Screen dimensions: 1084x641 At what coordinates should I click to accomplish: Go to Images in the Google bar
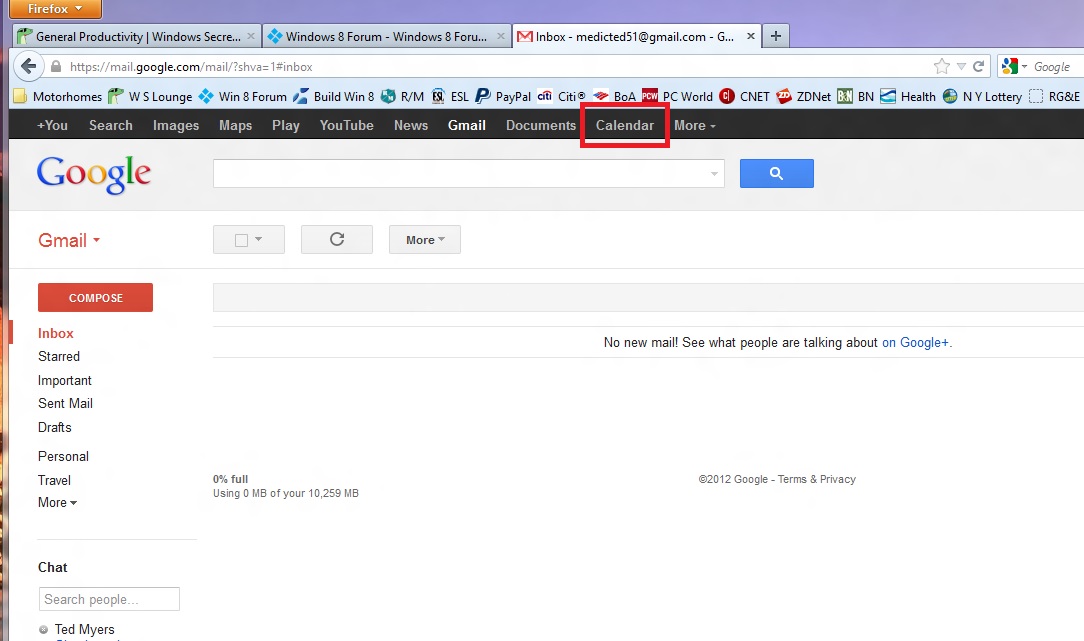[176, 125]
